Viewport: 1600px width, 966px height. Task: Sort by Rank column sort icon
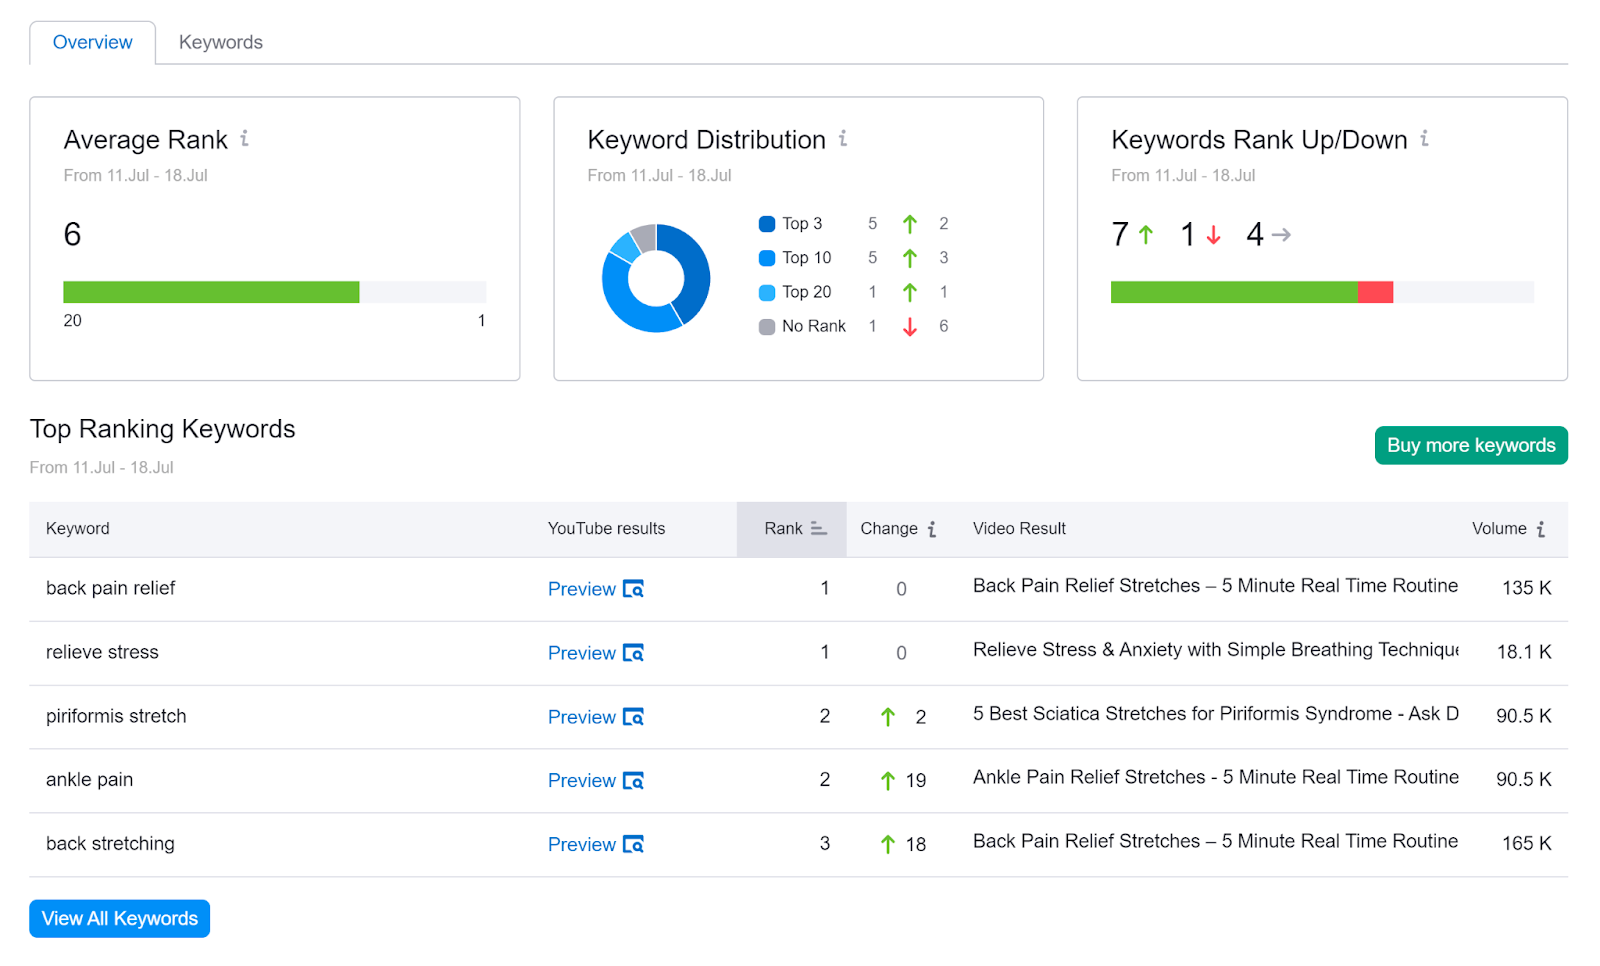click(819, 528)
